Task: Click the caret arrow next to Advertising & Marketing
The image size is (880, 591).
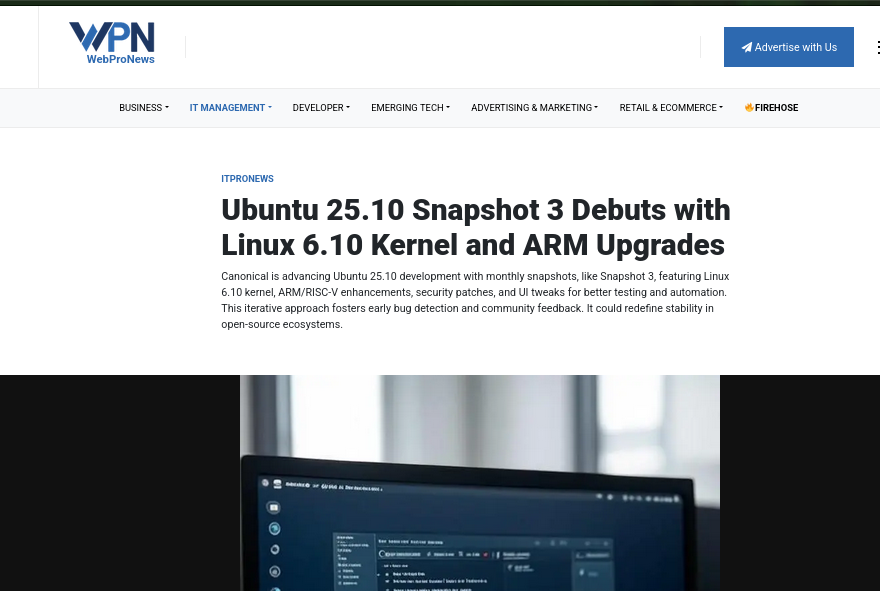Action: point(596,108)
